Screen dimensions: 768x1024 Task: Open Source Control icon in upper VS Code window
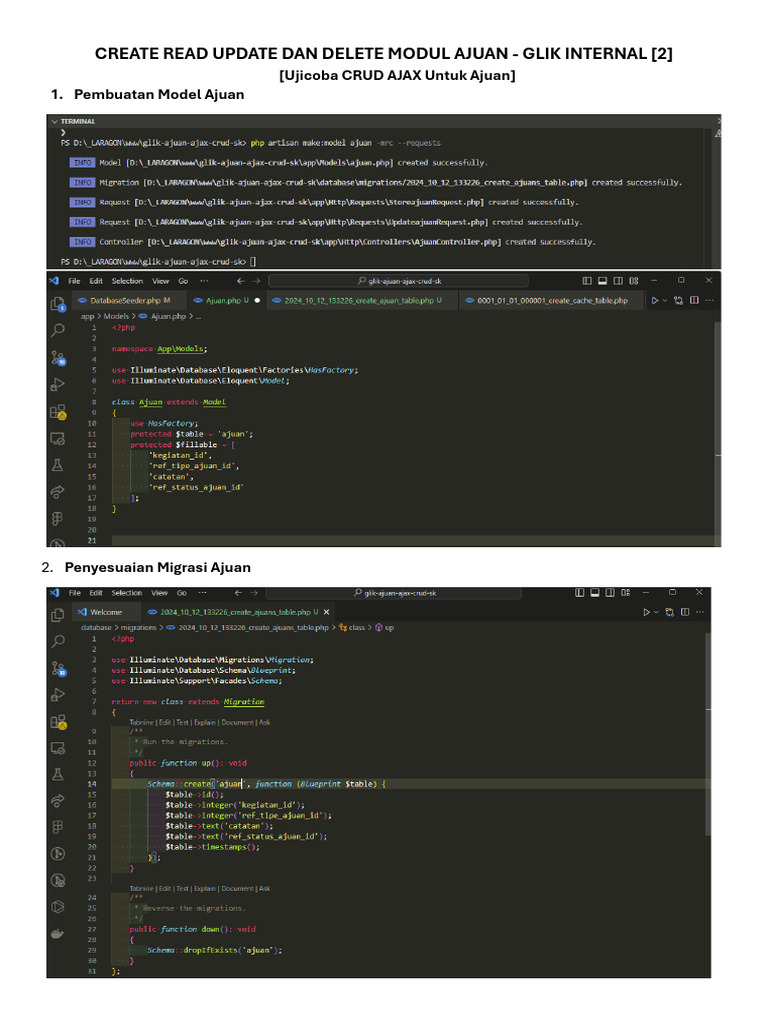(58, 357)
